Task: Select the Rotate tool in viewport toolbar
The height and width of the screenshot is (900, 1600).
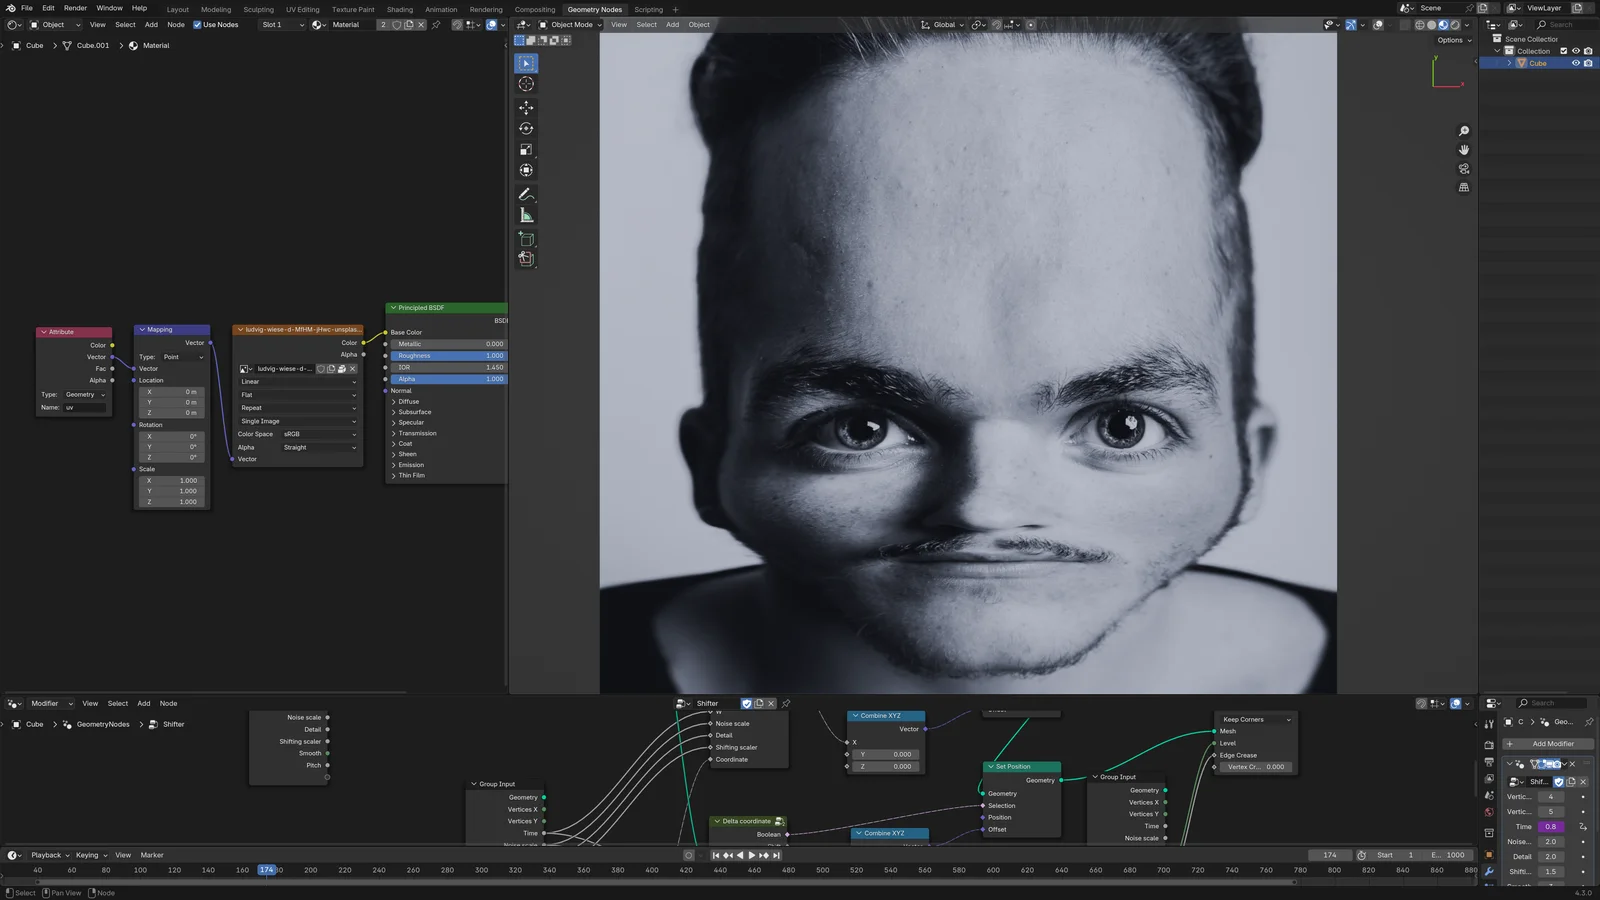Action: (x=526, y=128)
